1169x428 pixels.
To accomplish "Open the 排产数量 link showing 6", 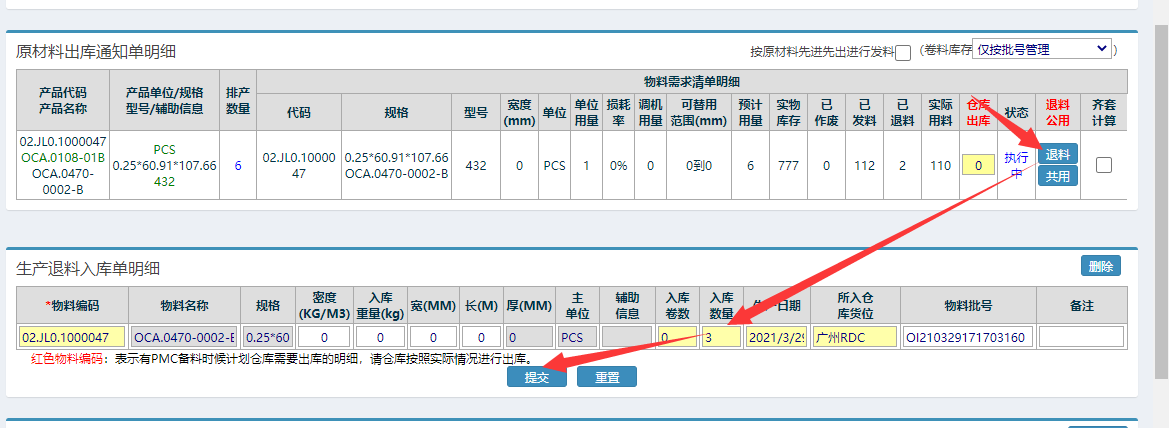I will click(x=238, y=165).
